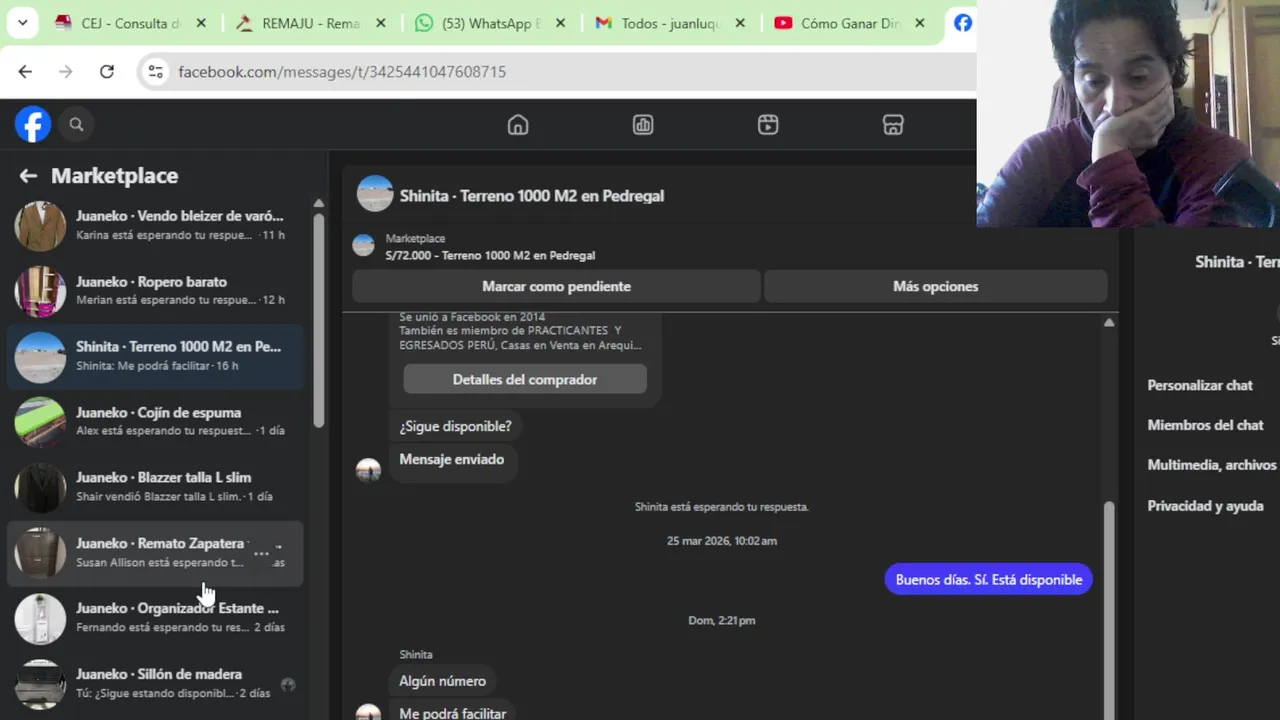The height and width of the screenshot is (720, 1280).
Task: Click chat title Shinita Terreno 1000 M2 en Pedregal
Action: pyautogui.click(x=532, y=196)
